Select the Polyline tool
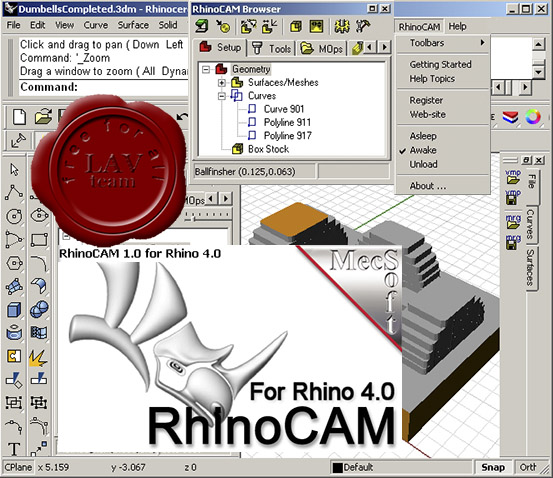 pyautogui.click(x=14, y=193)
